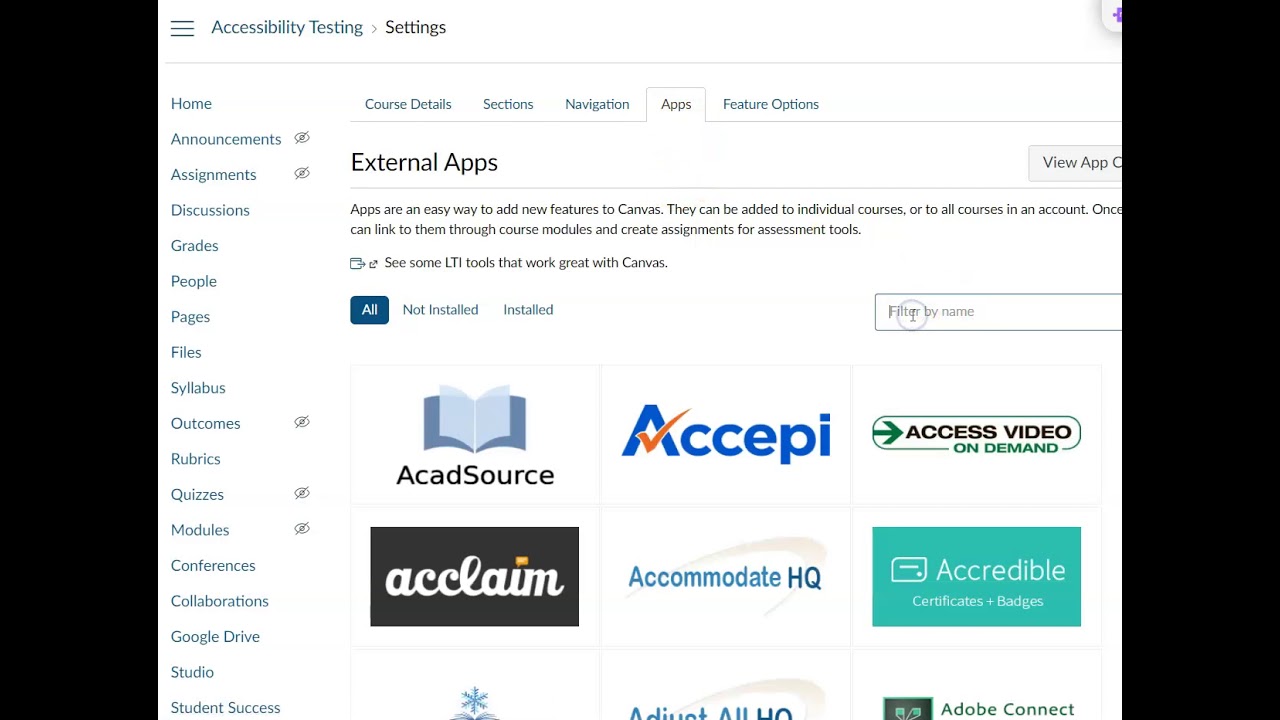Open Rubrics in course navigation
Viewport: 1280px width, 720px height.
pyautogui.click(x=195, y=459)
